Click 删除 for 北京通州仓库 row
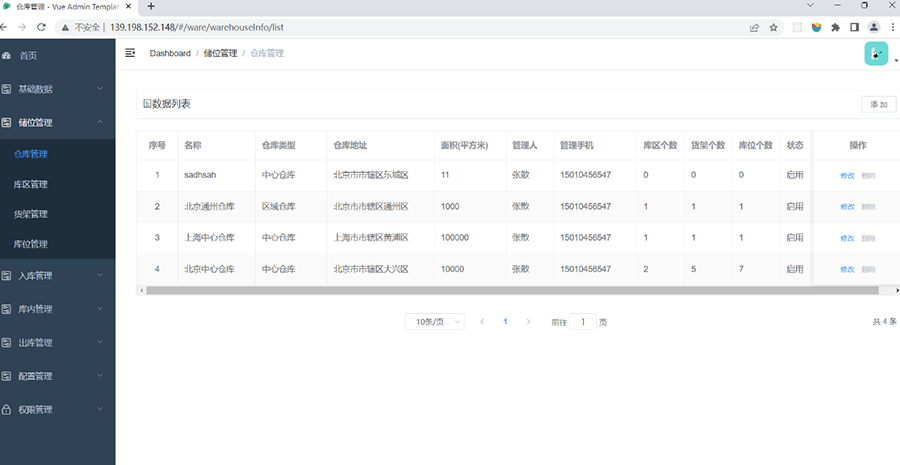This screenshot has height=465, width=900. (868, 207)
